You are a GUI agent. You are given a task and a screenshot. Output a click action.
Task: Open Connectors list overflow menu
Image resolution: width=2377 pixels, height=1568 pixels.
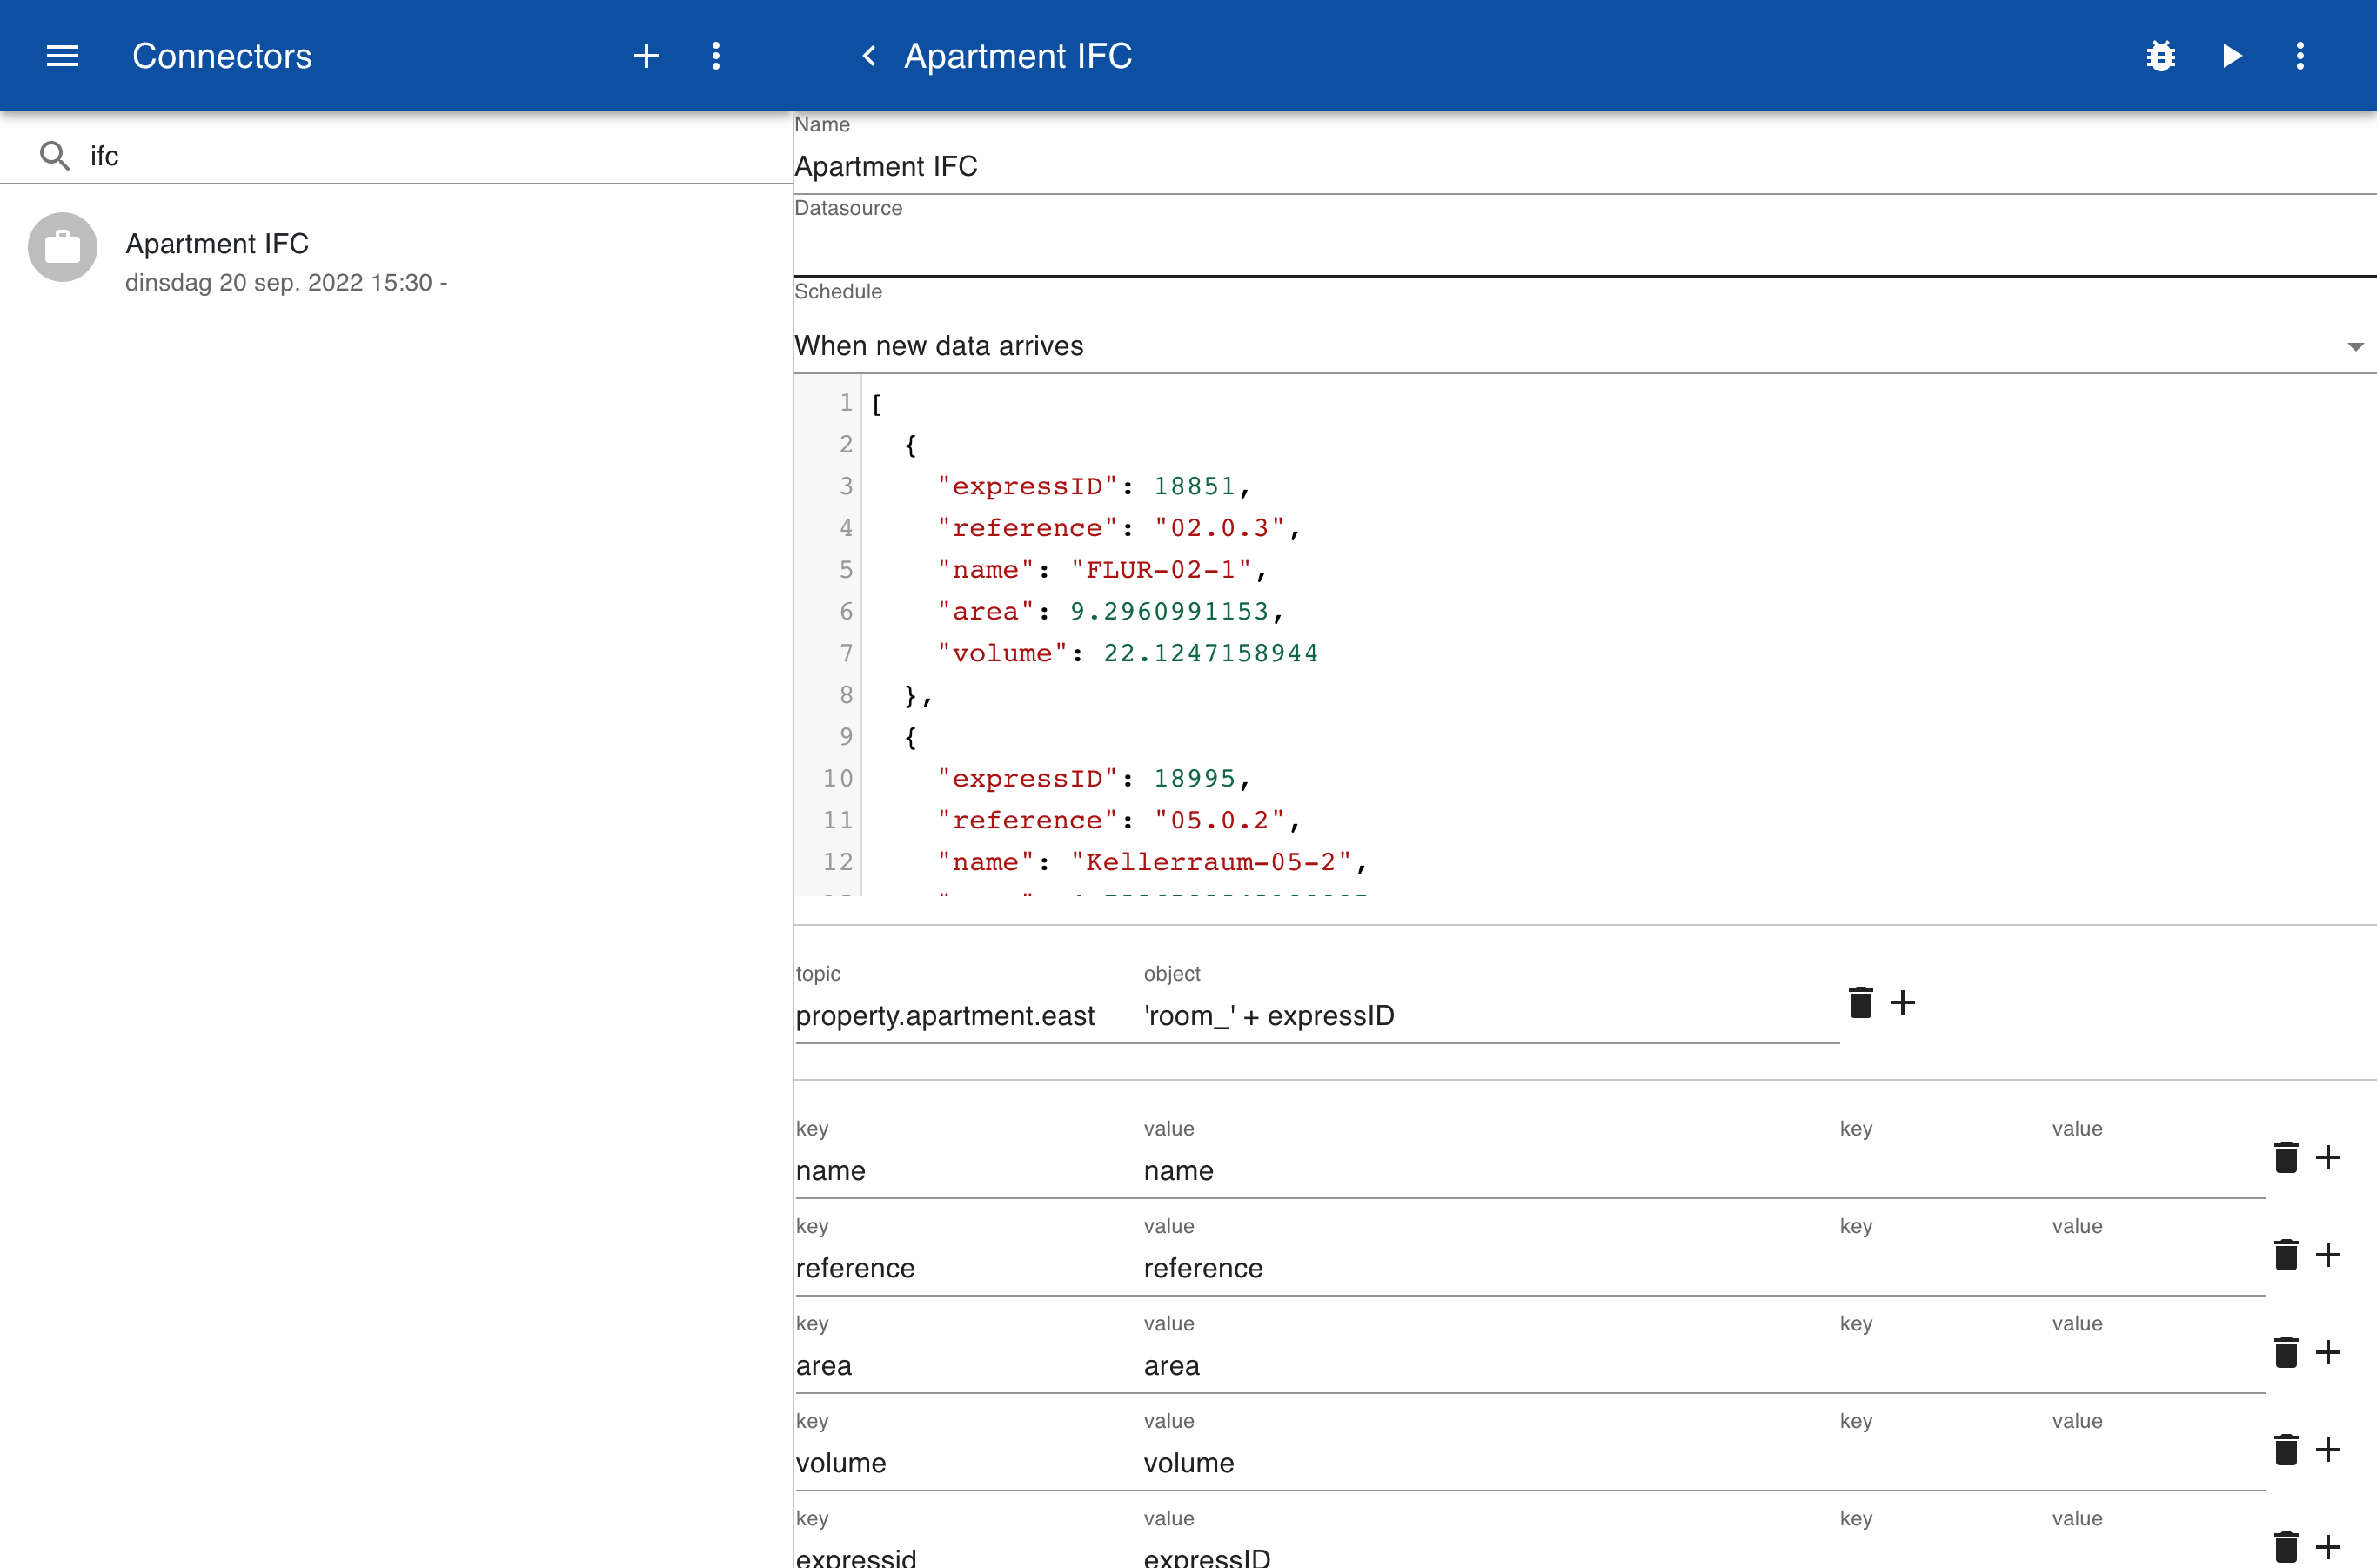(x=716, y=56)
